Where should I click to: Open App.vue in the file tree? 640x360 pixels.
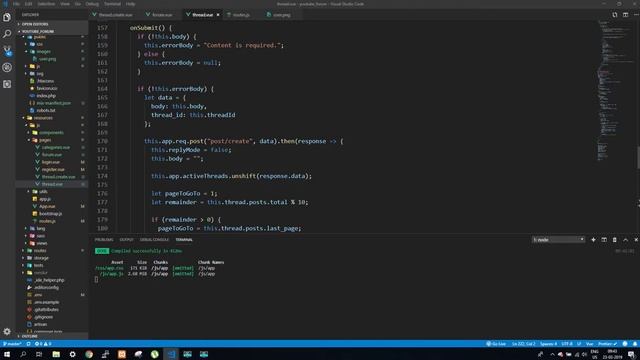coord(47,207)
